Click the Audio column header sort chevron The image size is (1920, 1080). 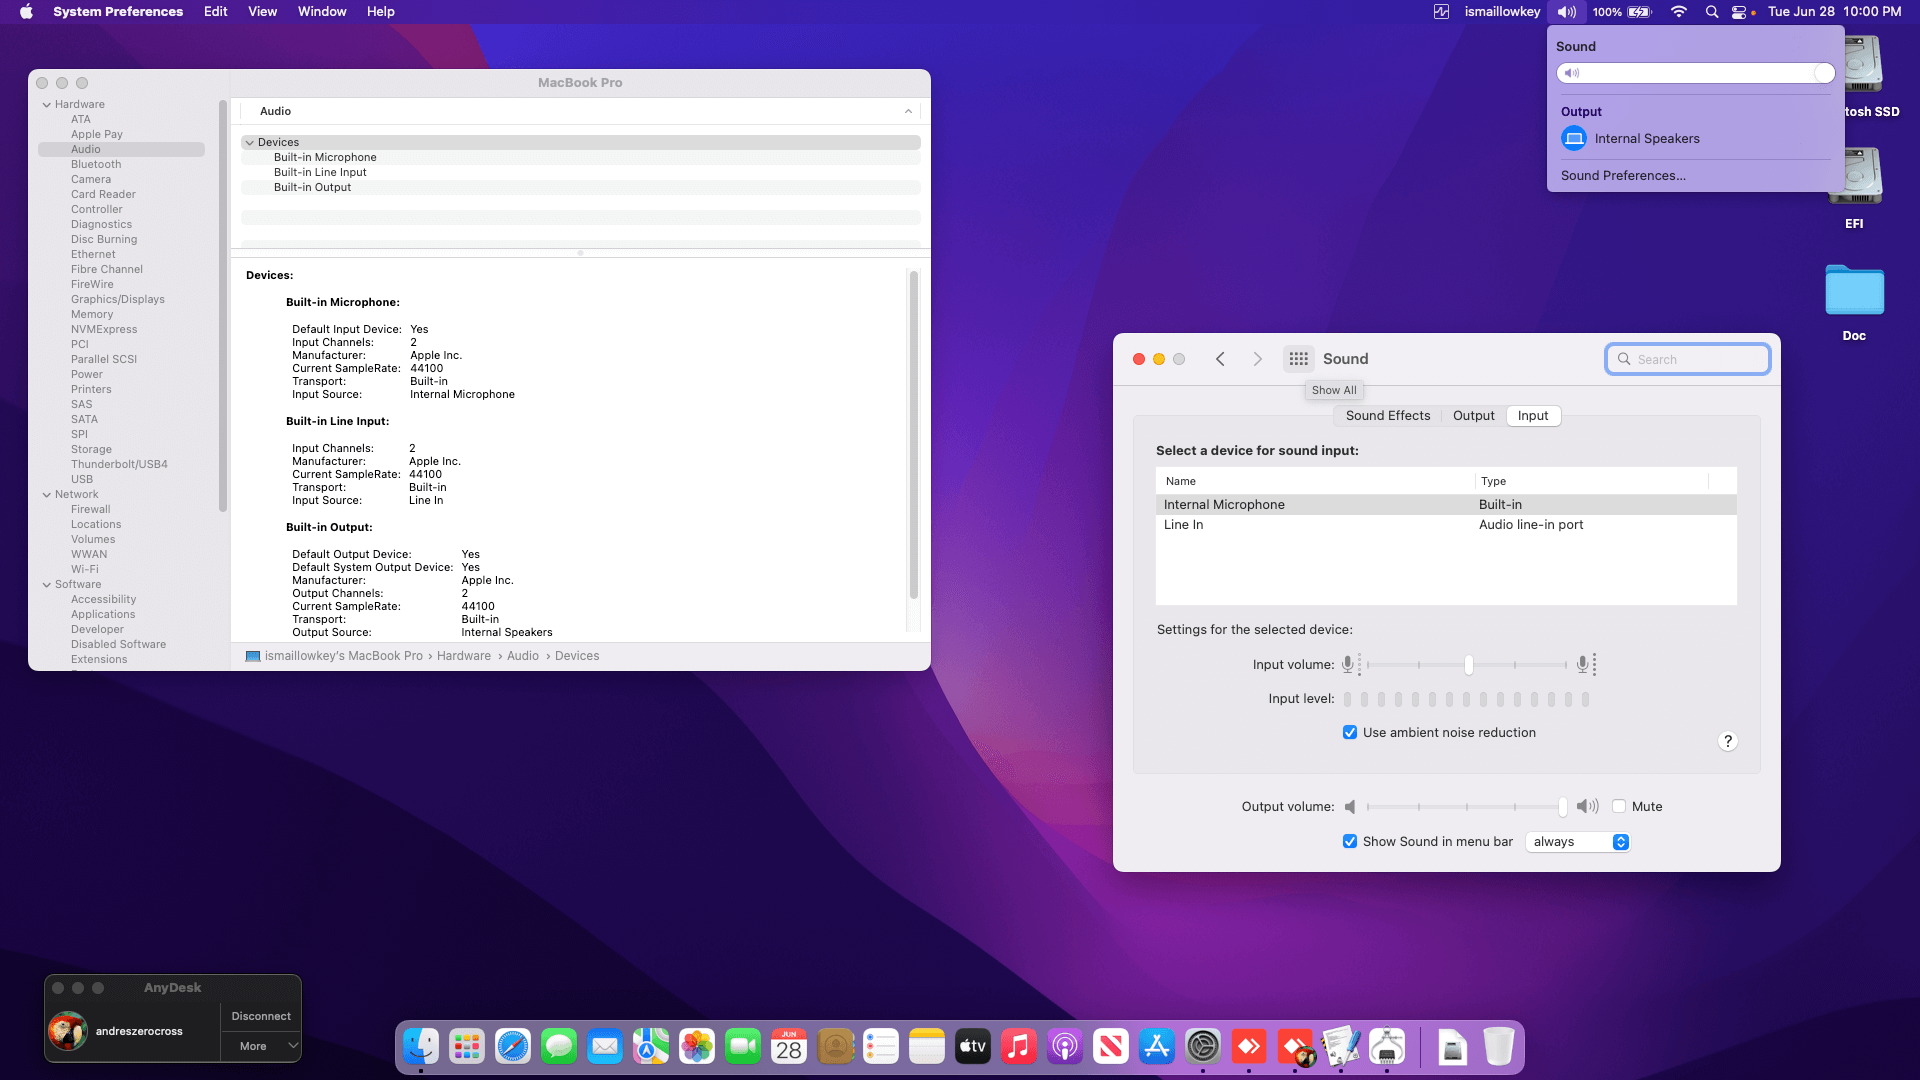908,112
